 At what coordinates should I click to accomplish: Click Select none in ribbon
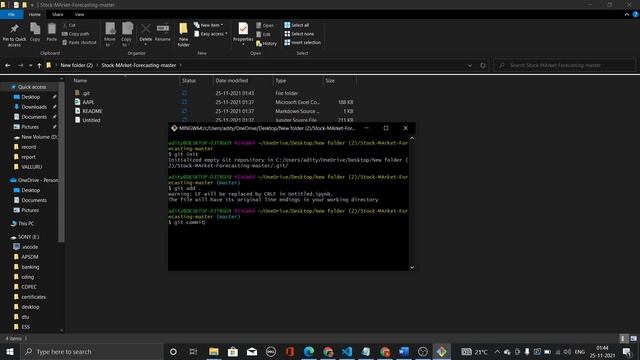click(x=299, y=34)
